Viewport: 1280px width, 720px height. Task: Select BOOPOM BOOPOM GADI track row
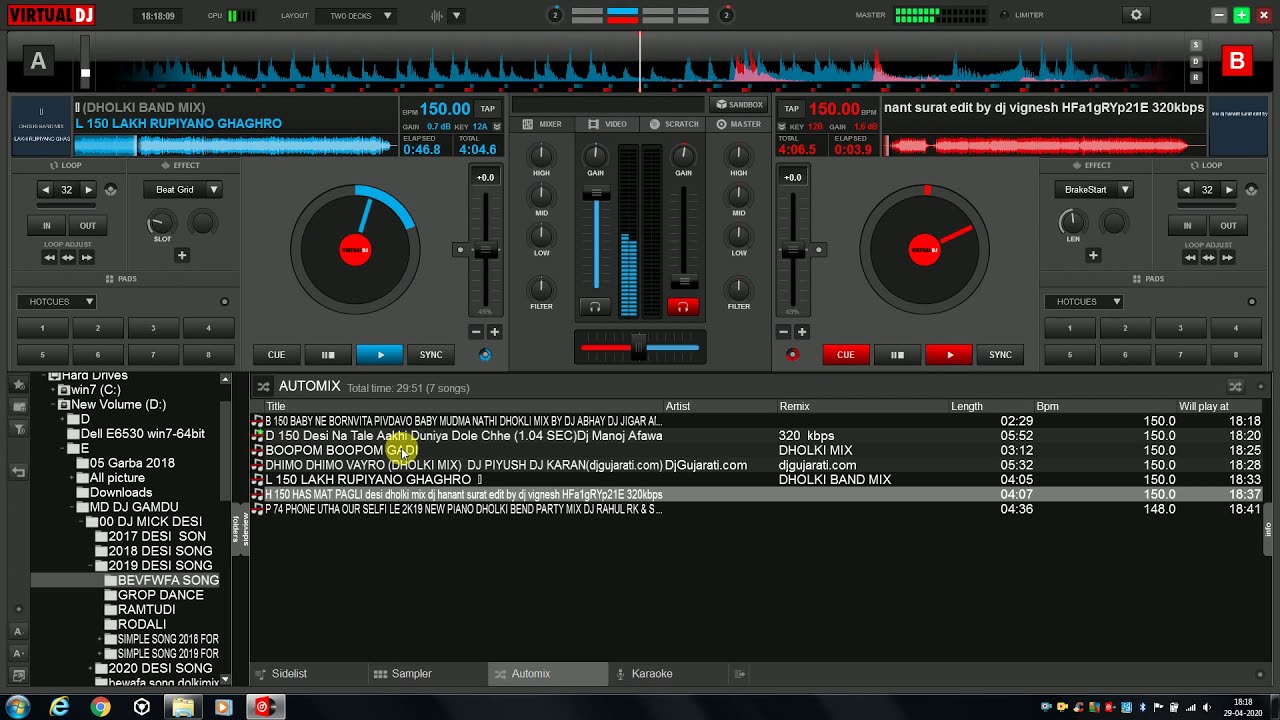(x=757, y=451)
